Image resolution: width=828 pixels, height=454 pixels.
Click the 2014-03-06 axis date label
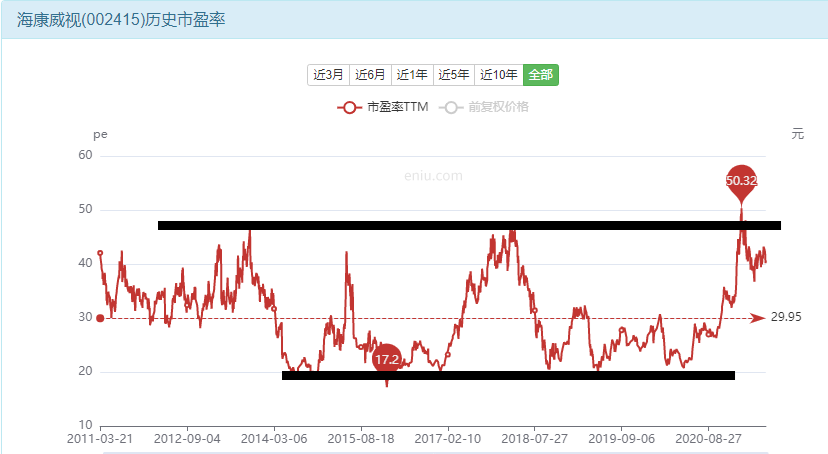point(274,439)
